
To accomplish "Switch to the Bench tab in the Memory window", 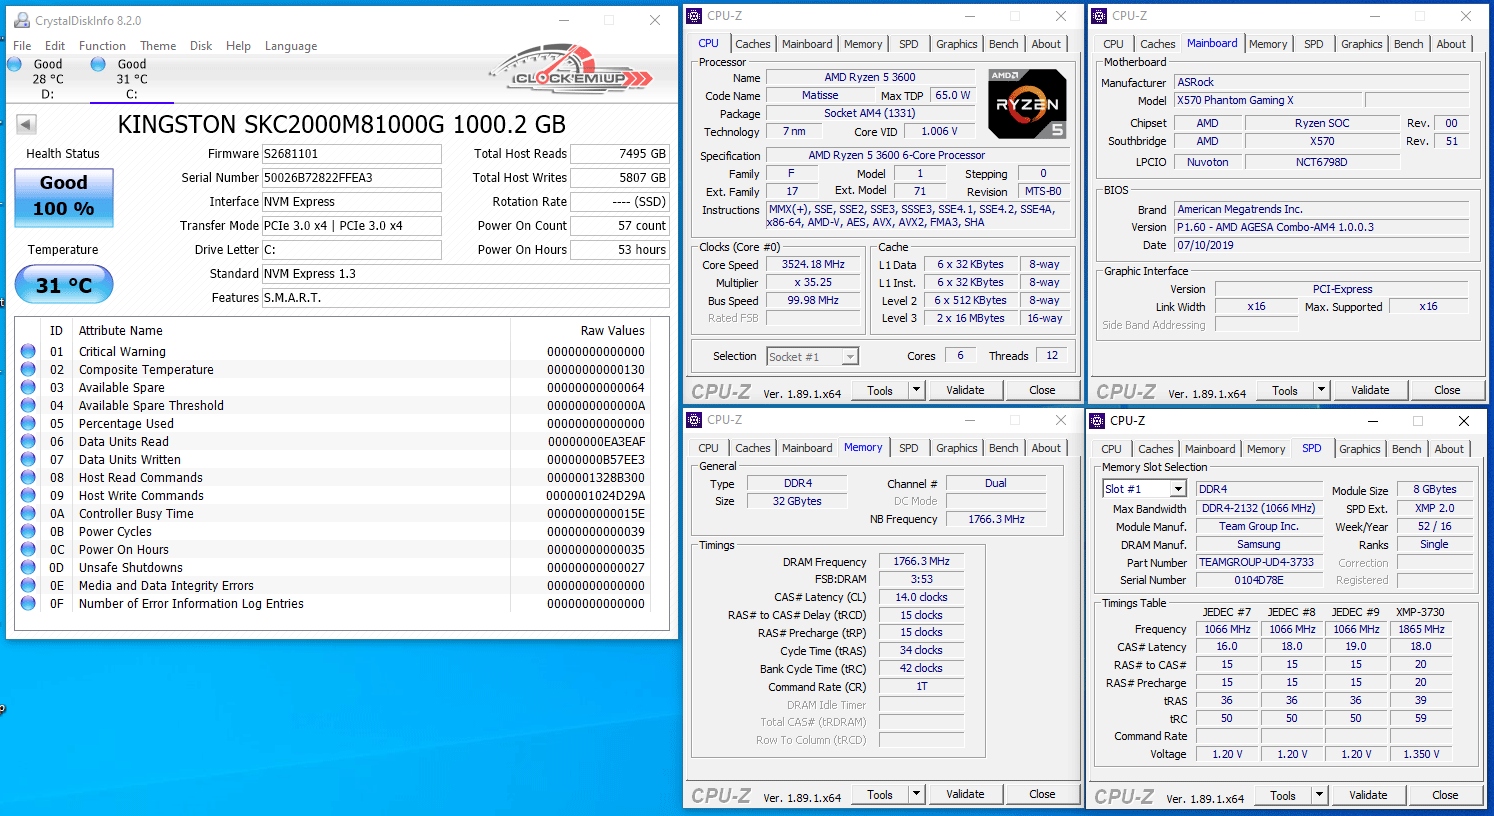I will (1003, 448).
